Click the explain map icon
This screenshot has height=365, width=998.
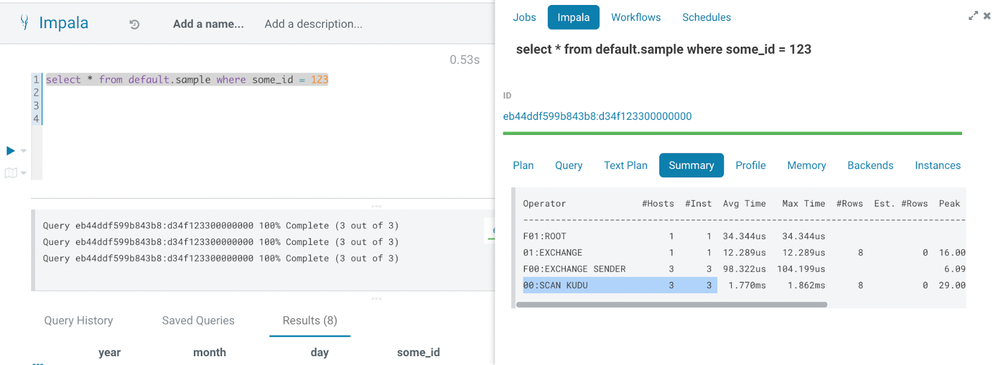click(10, 173)
